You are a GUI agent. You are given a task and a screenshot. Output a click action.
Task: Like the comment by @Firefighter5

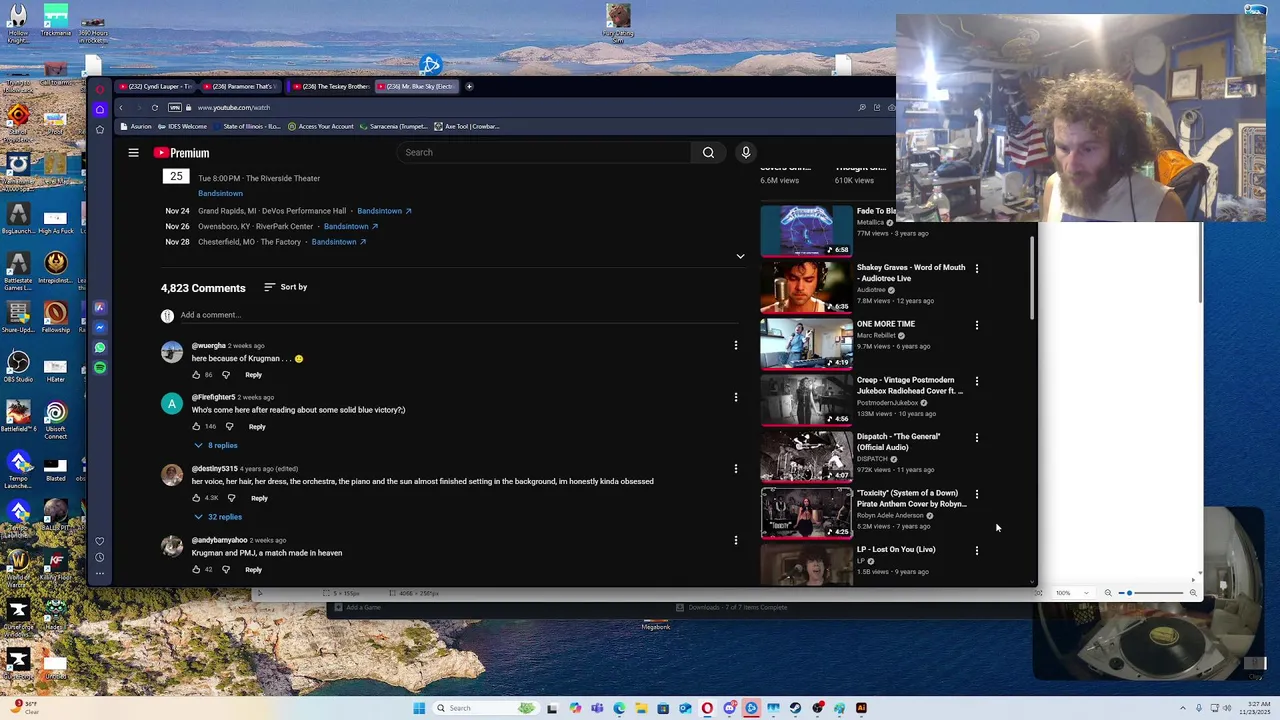(196, 427)
